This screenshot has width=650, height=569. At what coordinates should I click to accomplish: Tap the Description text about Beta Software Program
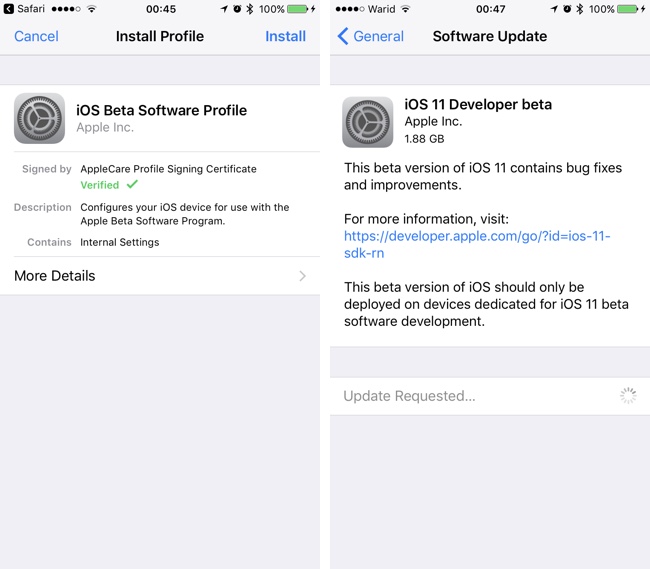pos(185,214)
